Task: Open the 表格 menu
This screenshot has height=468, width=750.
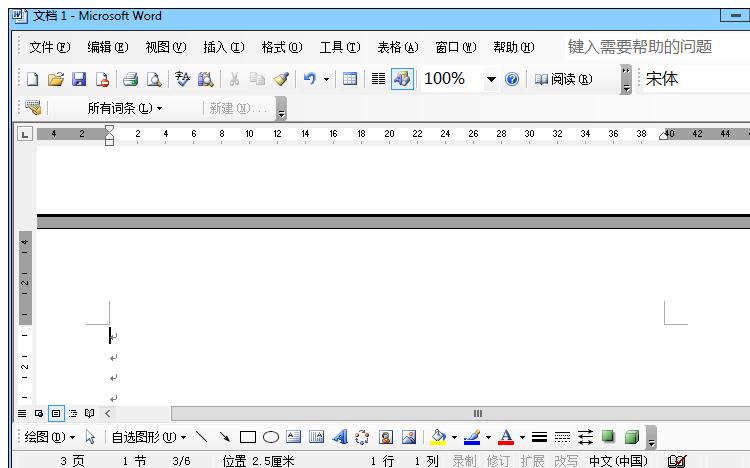Action: (x=397, y=47)
